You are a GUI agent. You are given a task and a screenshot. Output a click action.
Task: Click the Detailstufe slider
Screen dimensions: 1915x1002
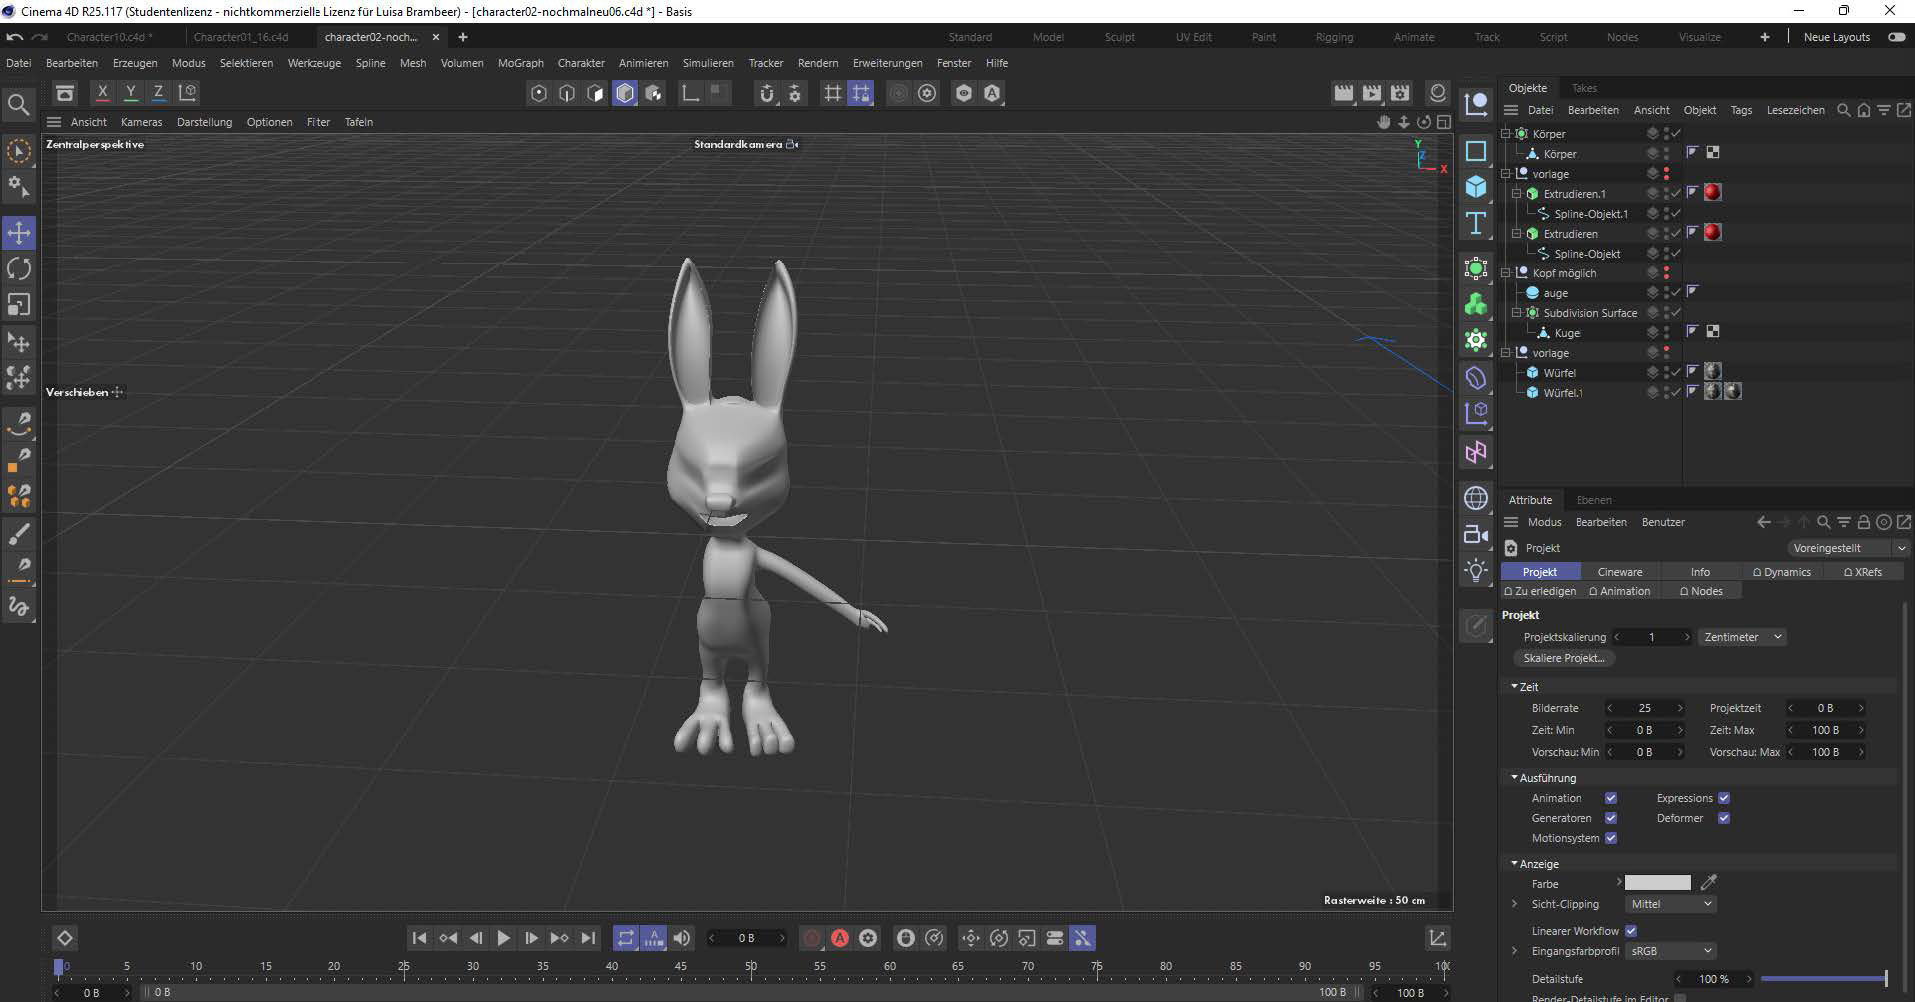point(1824,978)
